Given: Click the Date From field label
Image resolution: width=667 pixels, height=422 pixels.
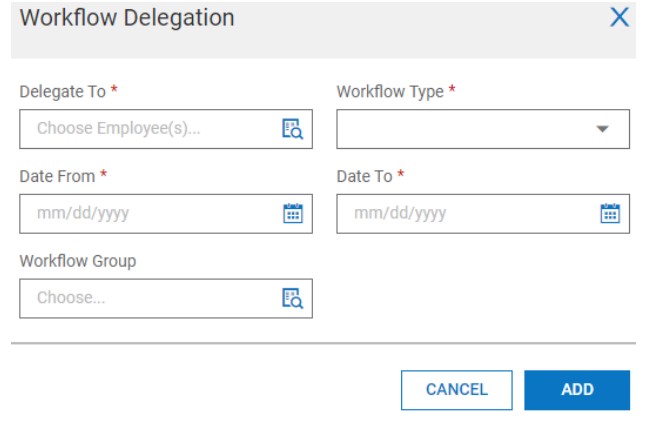Looking at the screenshot, I should point(57,176).
